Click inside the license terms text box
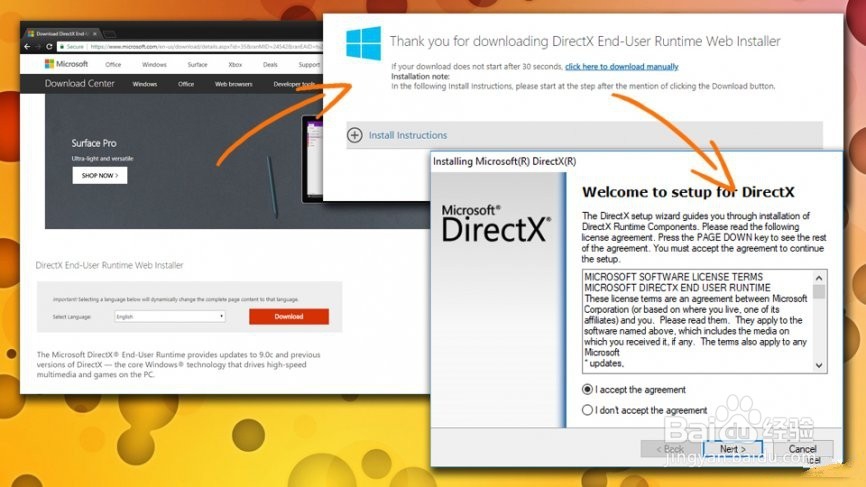The height and width of the screenshot is (487, 866). (698, 321)
